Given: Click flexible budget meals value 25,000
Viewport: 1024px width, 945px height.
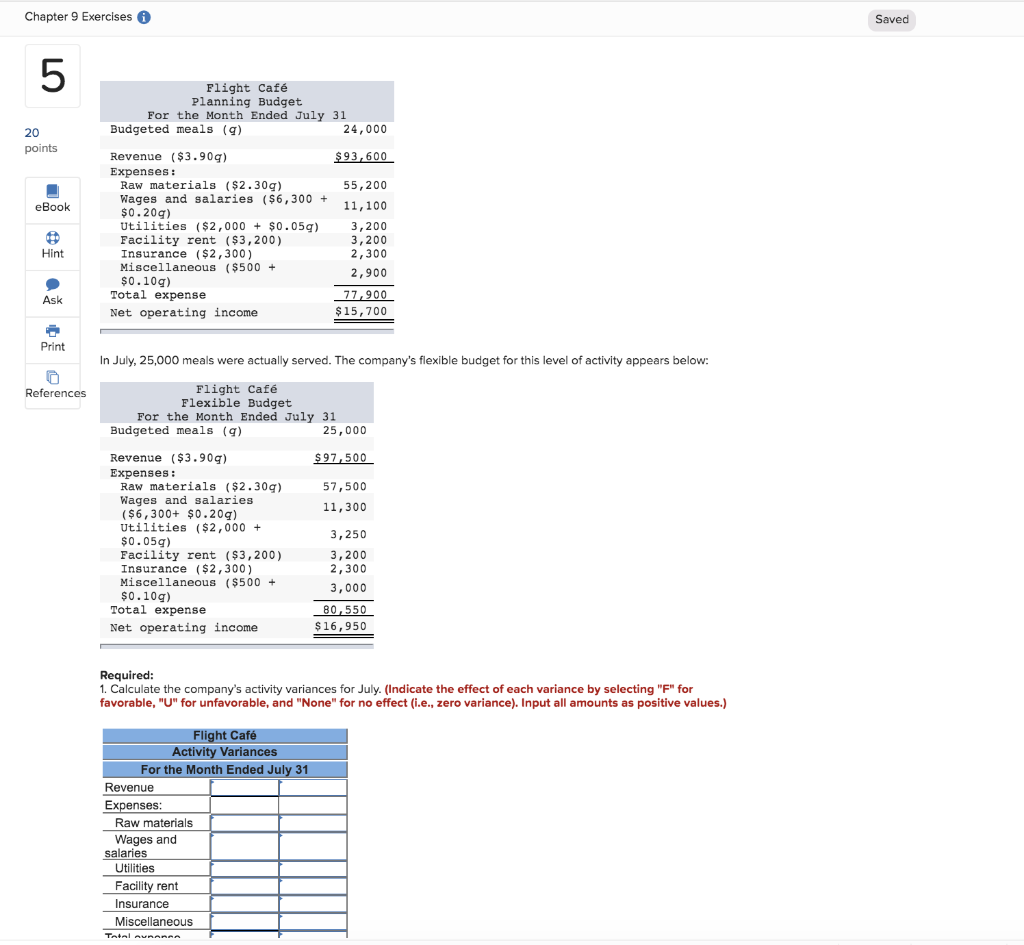Looking at the screenshot, I should pos(345,430).
